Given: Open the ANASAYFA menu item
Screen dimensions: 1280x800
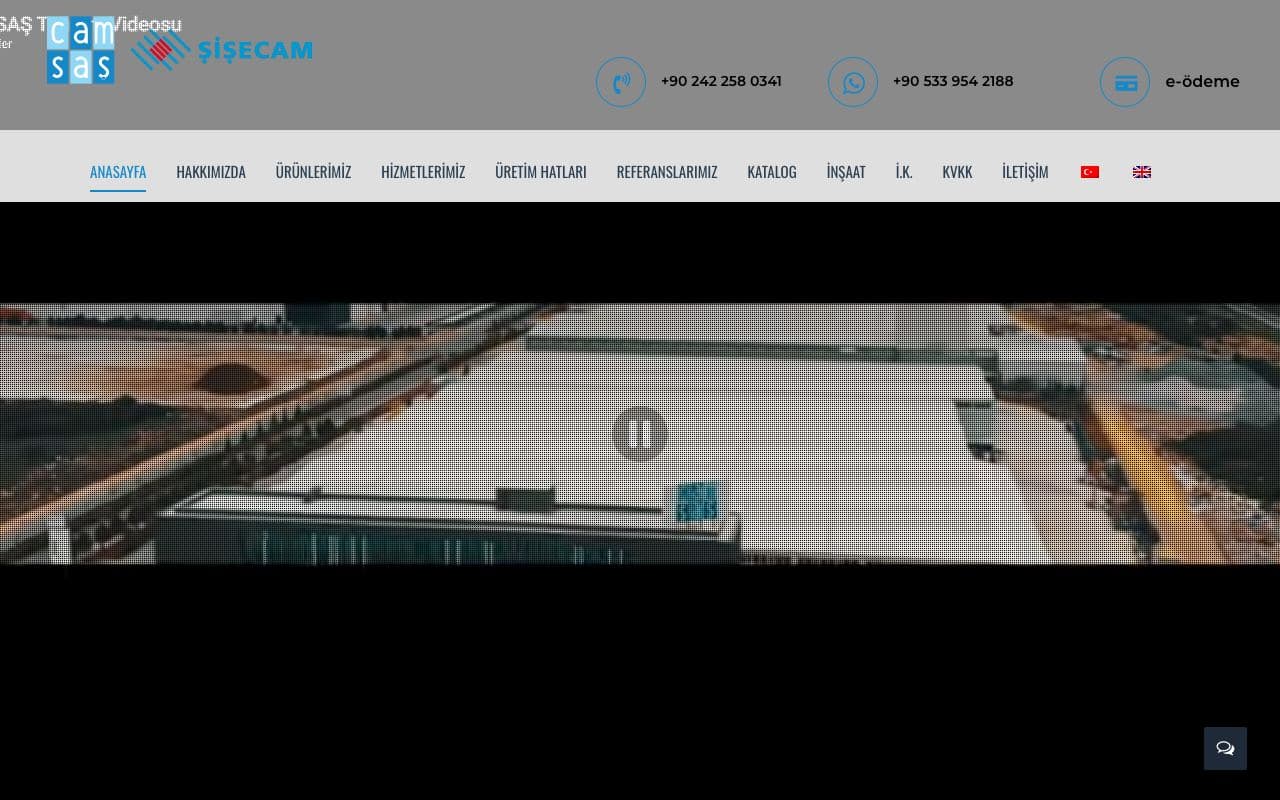Looking at the screenshot, I should click(x=118, y=172).
